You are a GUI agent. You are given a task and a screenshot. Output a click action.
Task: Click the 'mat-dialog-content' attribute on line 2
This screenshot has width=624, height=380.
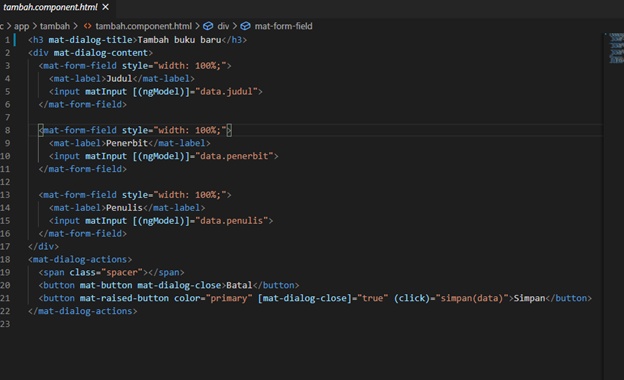tap(101, 53)
